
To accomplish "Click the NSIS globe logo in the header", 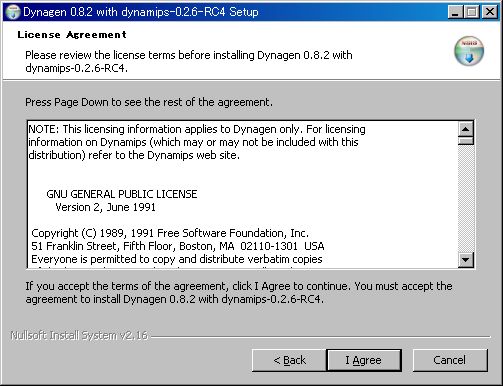I will tap(469, 51).
